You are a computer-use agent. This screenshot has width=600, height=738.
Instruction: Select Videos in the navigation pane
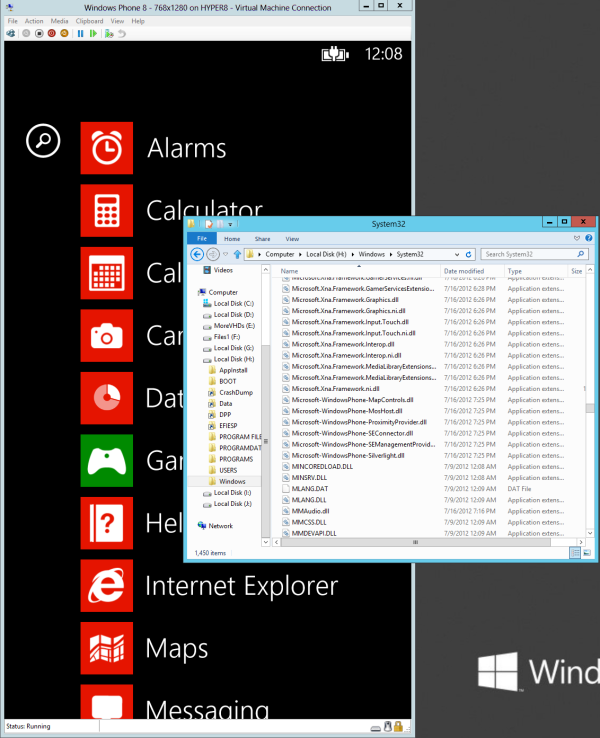coord(223,270)
